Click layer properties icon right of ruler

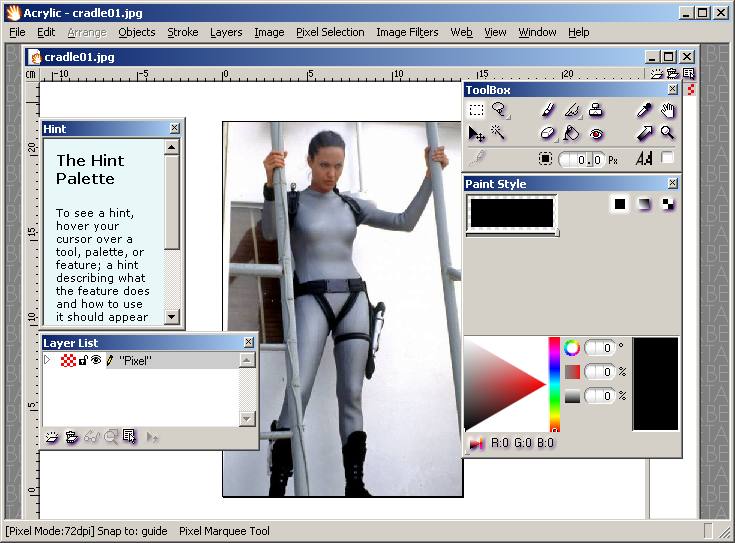[689, 74]
